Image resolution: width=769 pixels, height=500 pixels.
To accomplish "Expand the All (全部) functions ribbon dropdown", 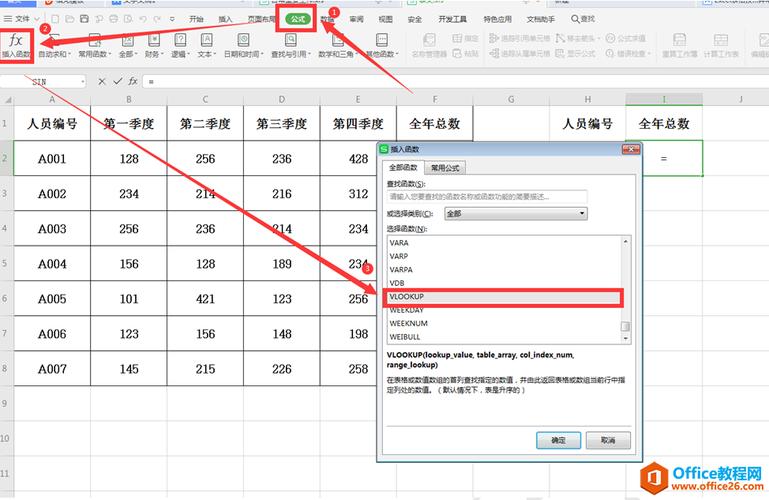I will click(128, 45).
